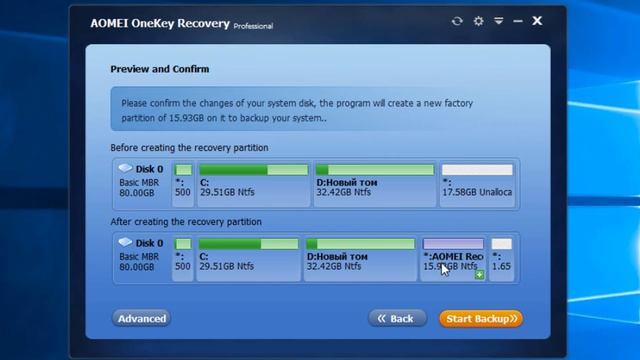
Task: Open the dropdown menu arrow in title bar
Action: coord(498,21)
